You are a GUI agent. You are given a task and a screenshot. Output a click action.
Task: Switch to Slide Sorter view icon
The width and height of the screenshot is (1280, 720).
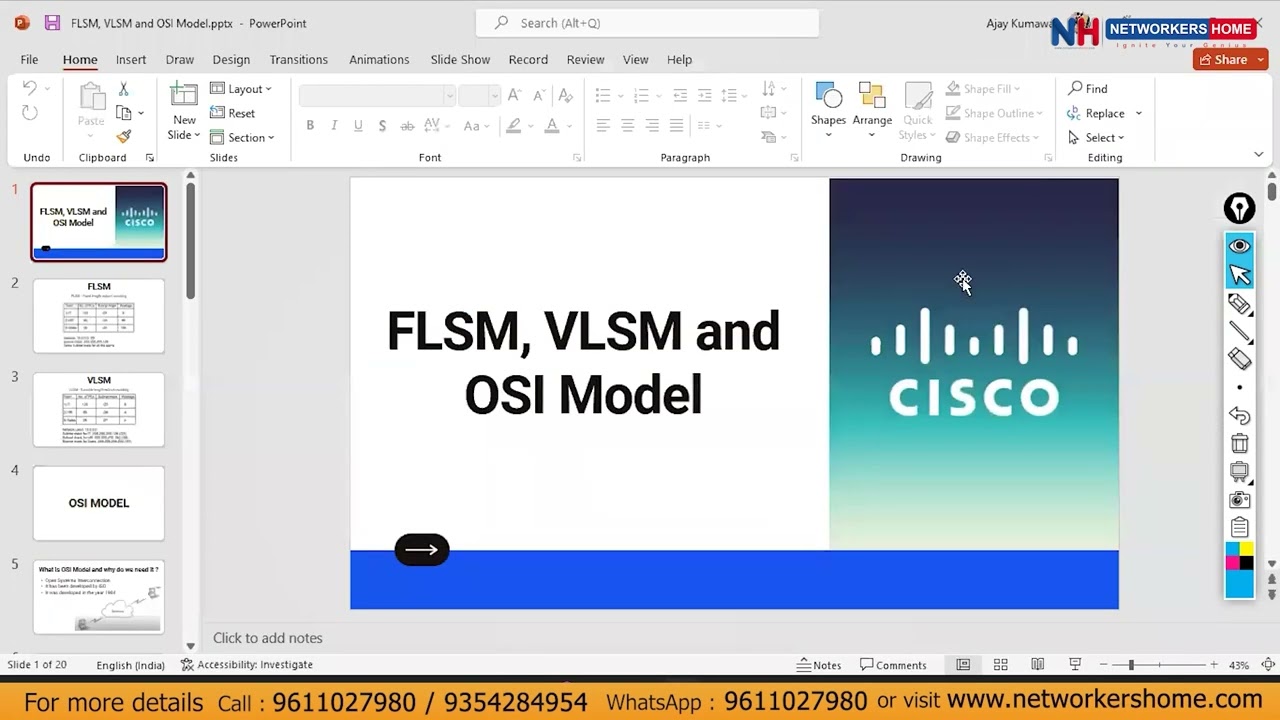point(1000,665)
